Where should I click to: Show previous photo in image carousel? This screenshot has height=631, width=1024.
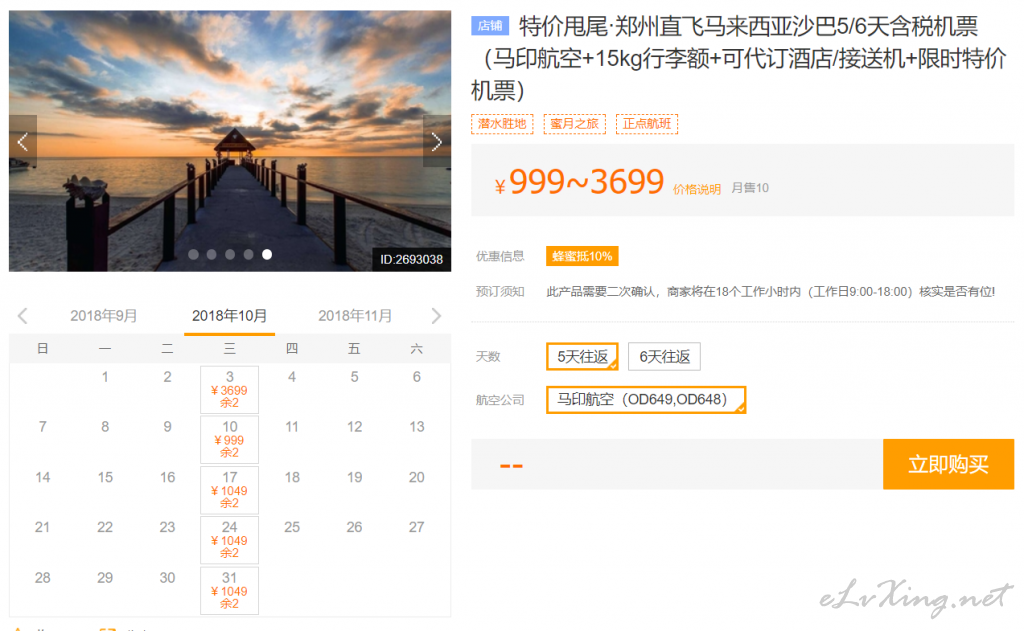(23, 142)
